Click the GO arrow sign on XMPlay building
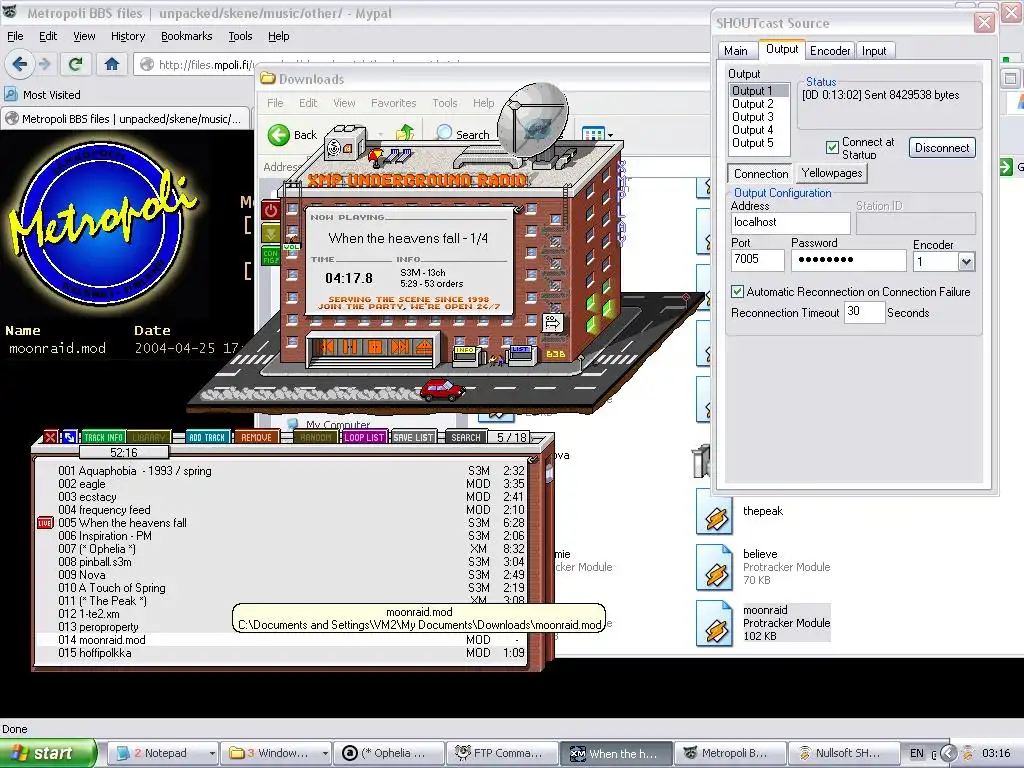 coord(552,322)
